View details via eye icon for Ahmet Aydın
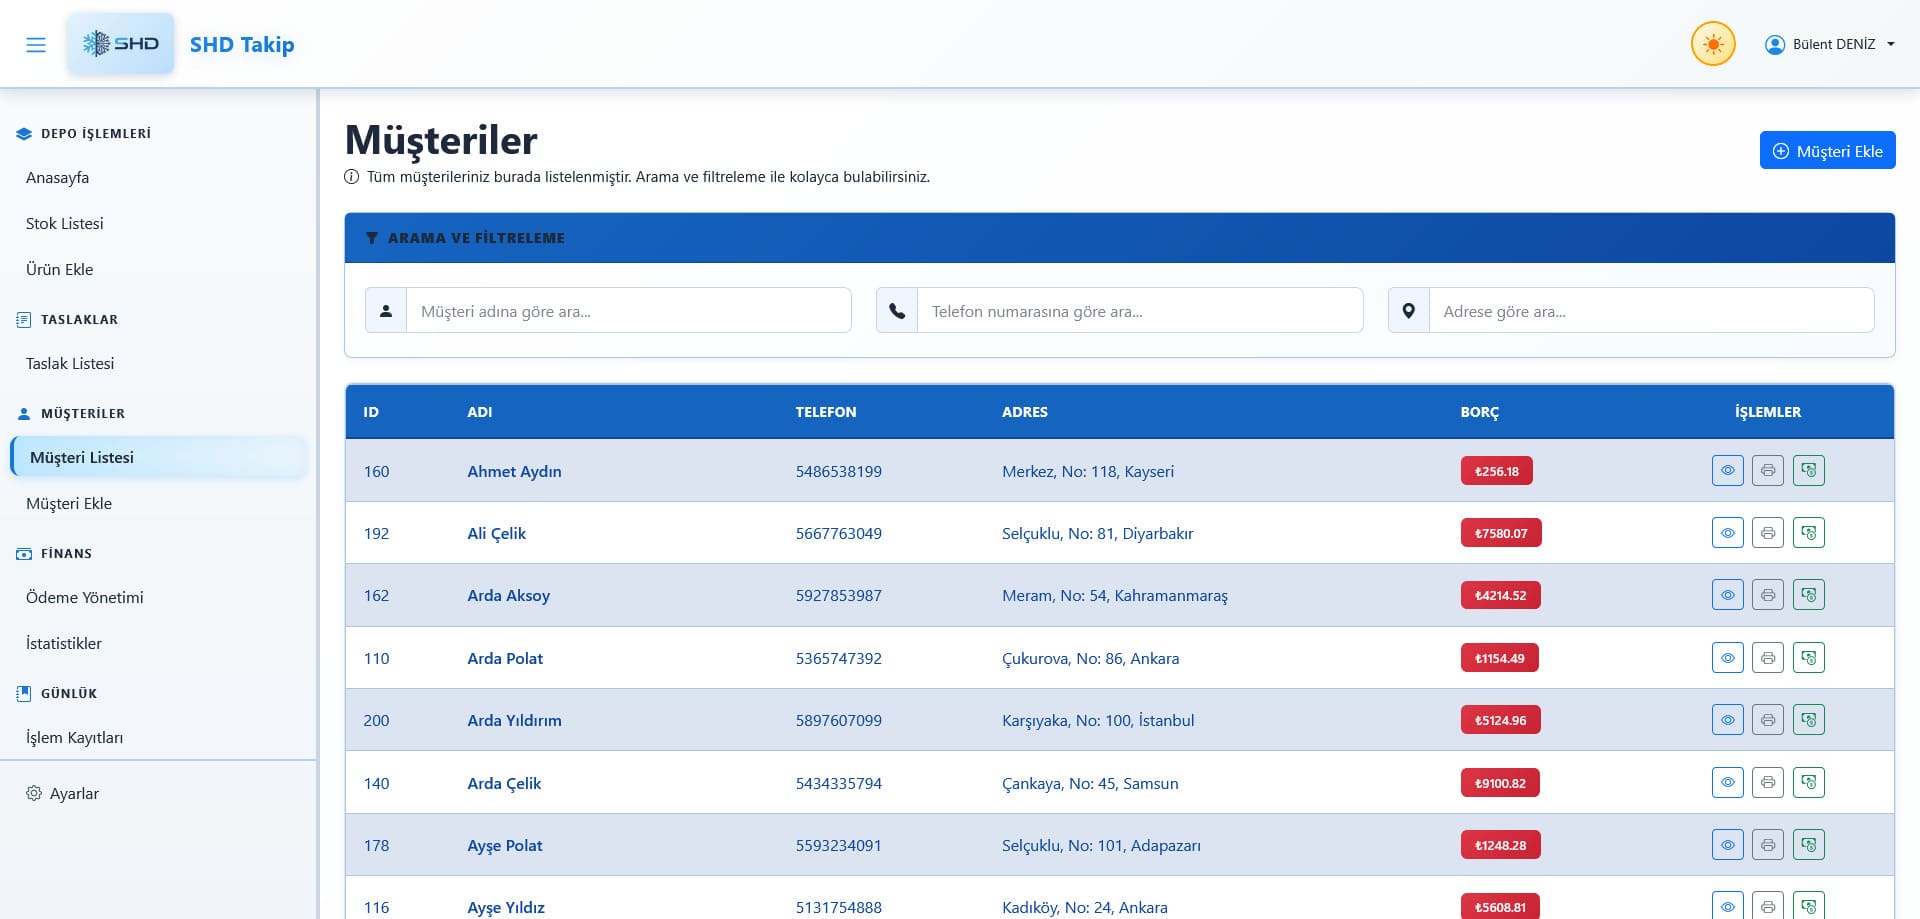Screen dimensions: 1920x919 pyautogui.click(x=1727, y=471)
